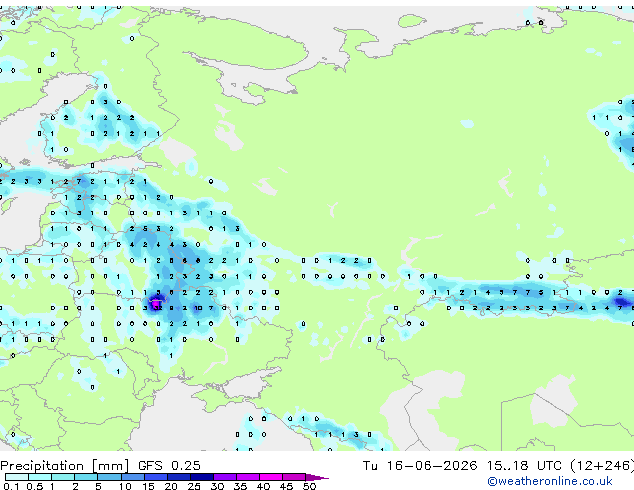Click the 10–15 mm legend color box

(132, 477)
